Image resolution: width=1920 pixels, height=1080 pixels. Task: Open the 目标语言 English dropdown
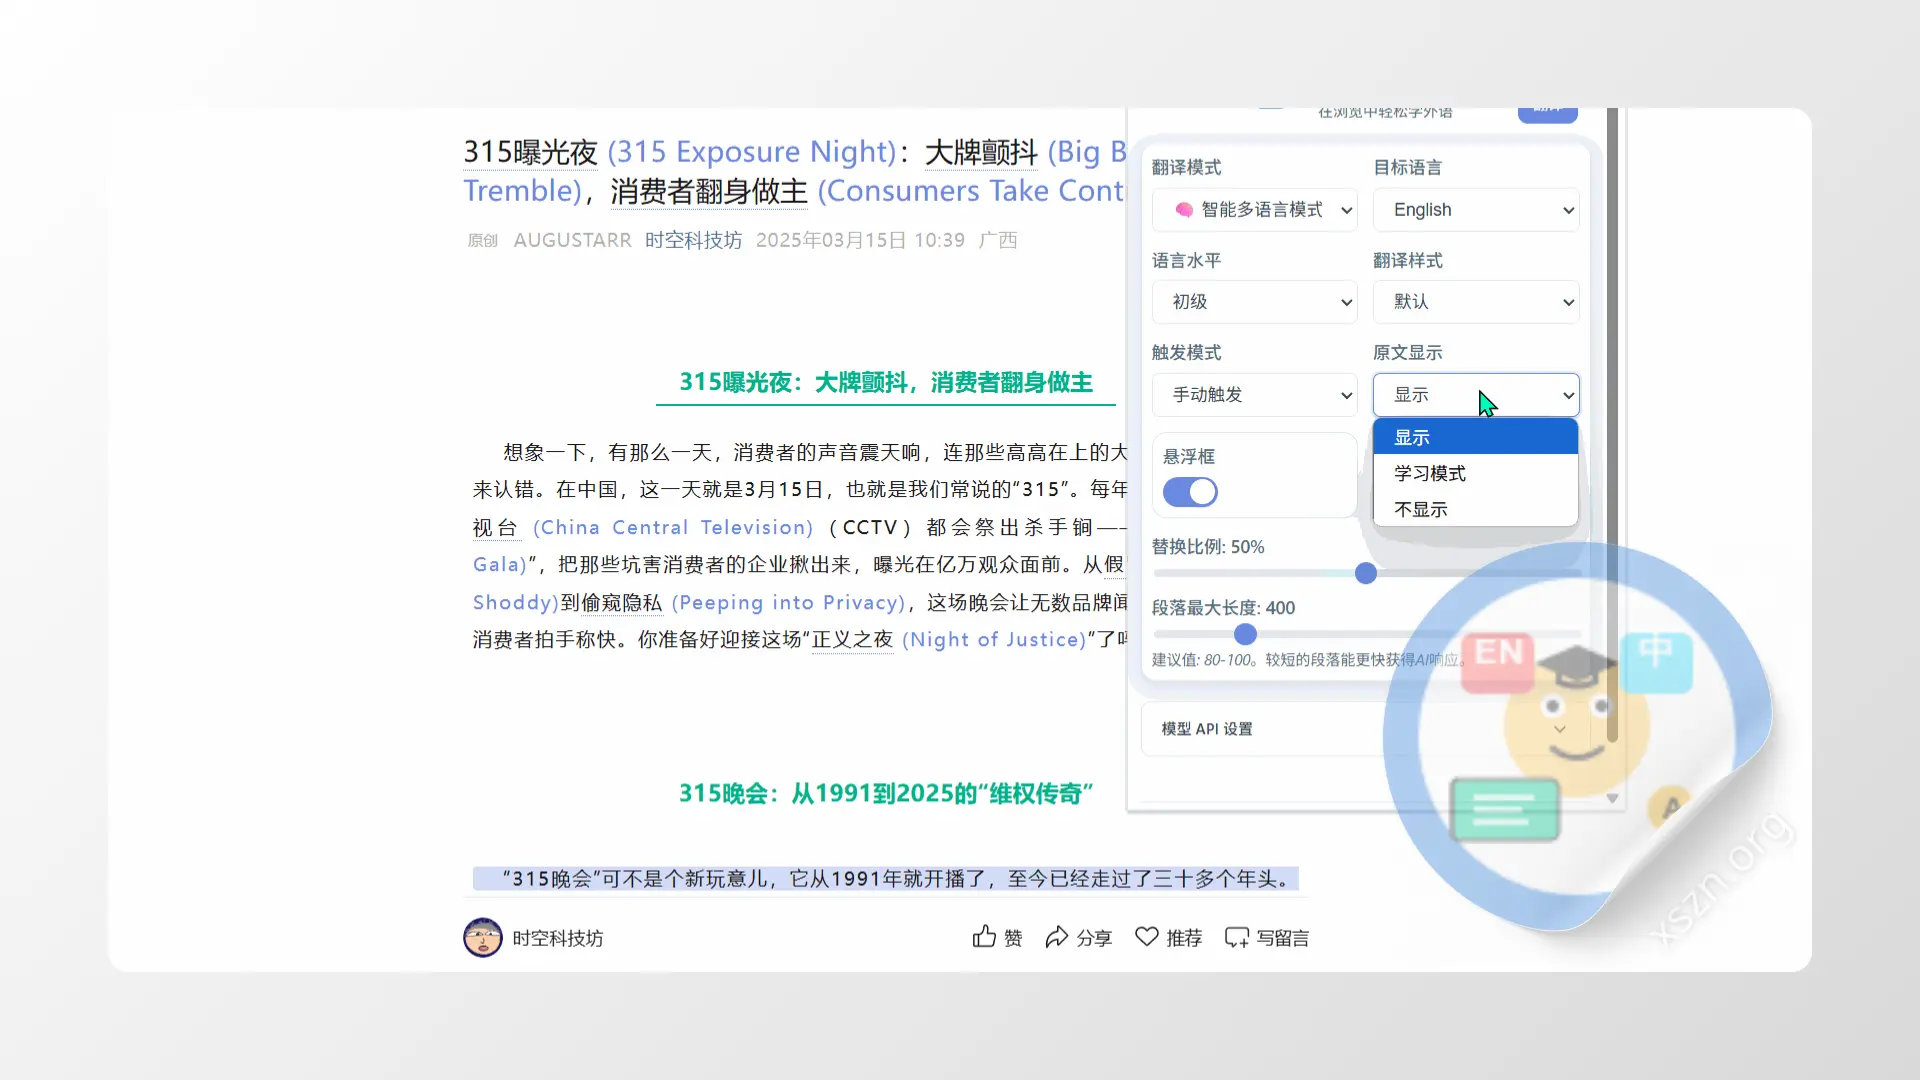[1476, 210]
